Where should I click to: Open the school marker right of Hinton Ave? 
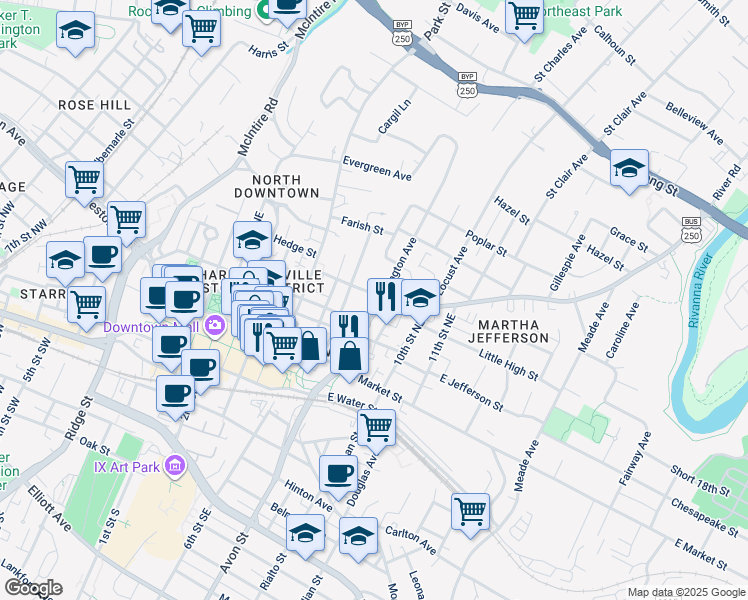pos(358,535)
